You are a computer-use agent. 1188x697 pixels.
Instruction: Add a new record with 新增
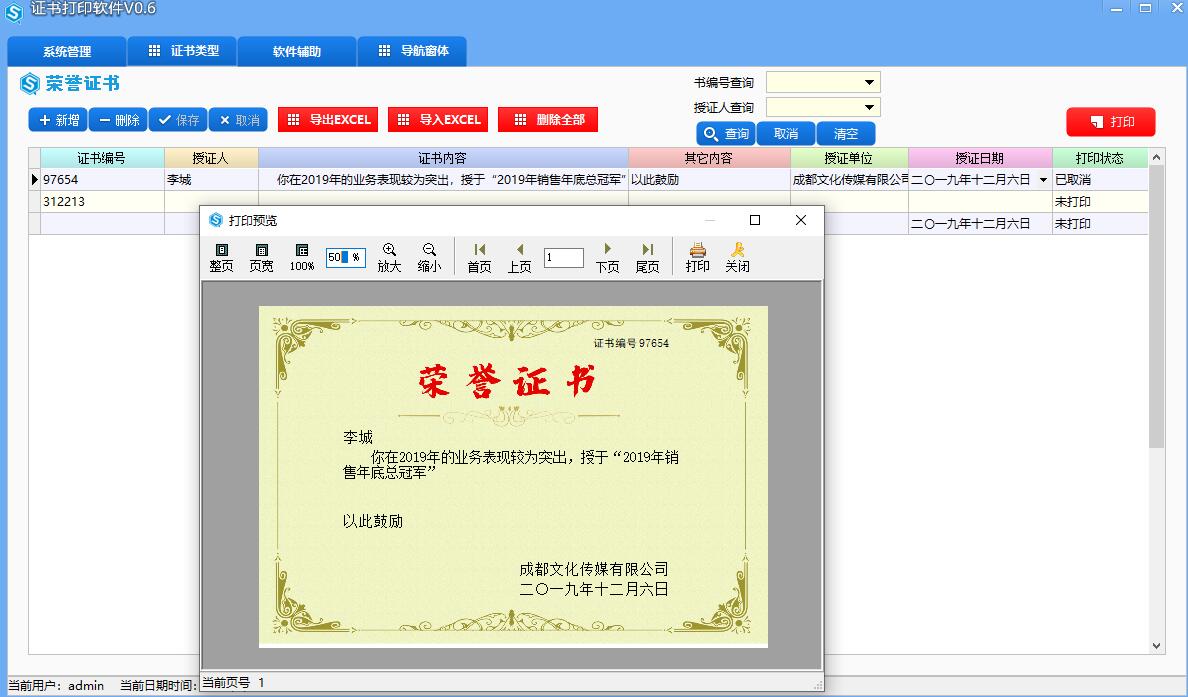tap(58, 120)
